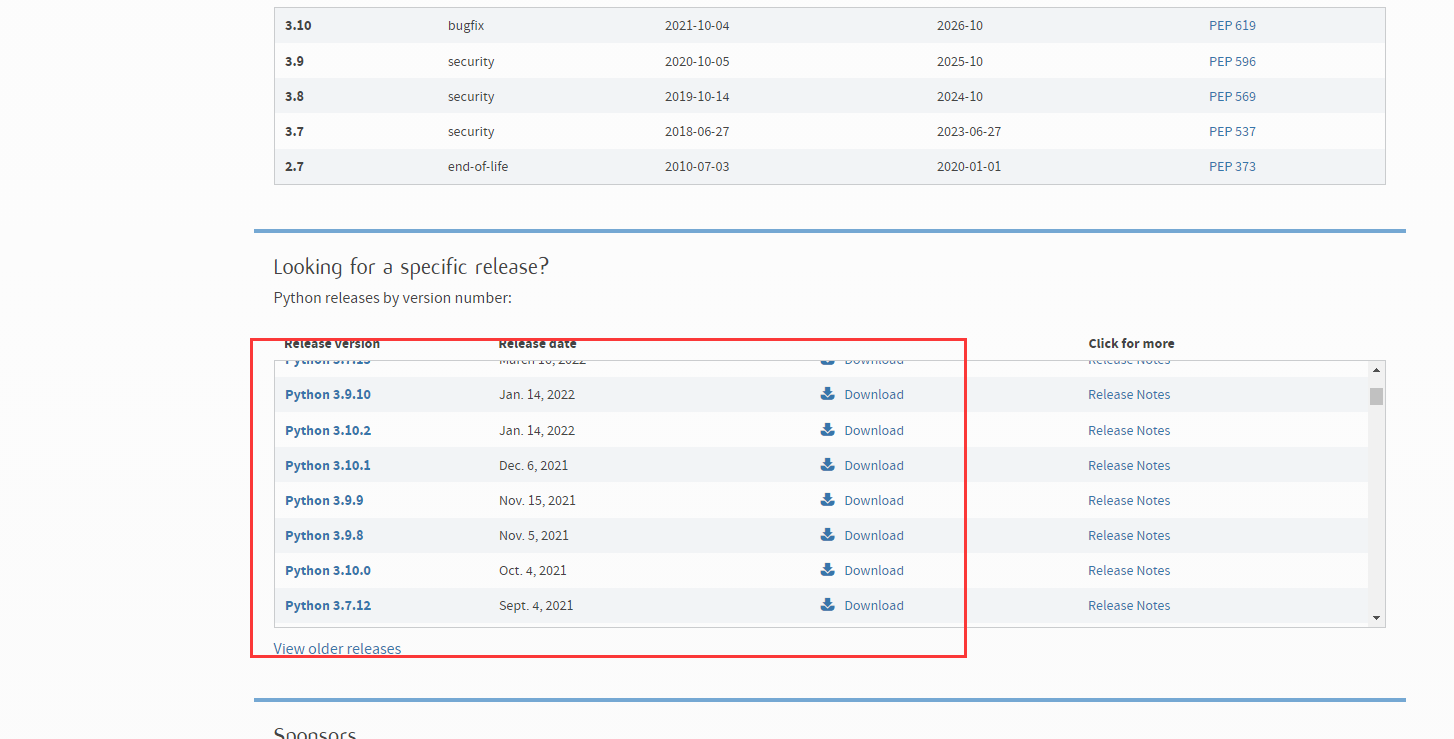Open the Python 3.9.10 release link

[328, 395]
